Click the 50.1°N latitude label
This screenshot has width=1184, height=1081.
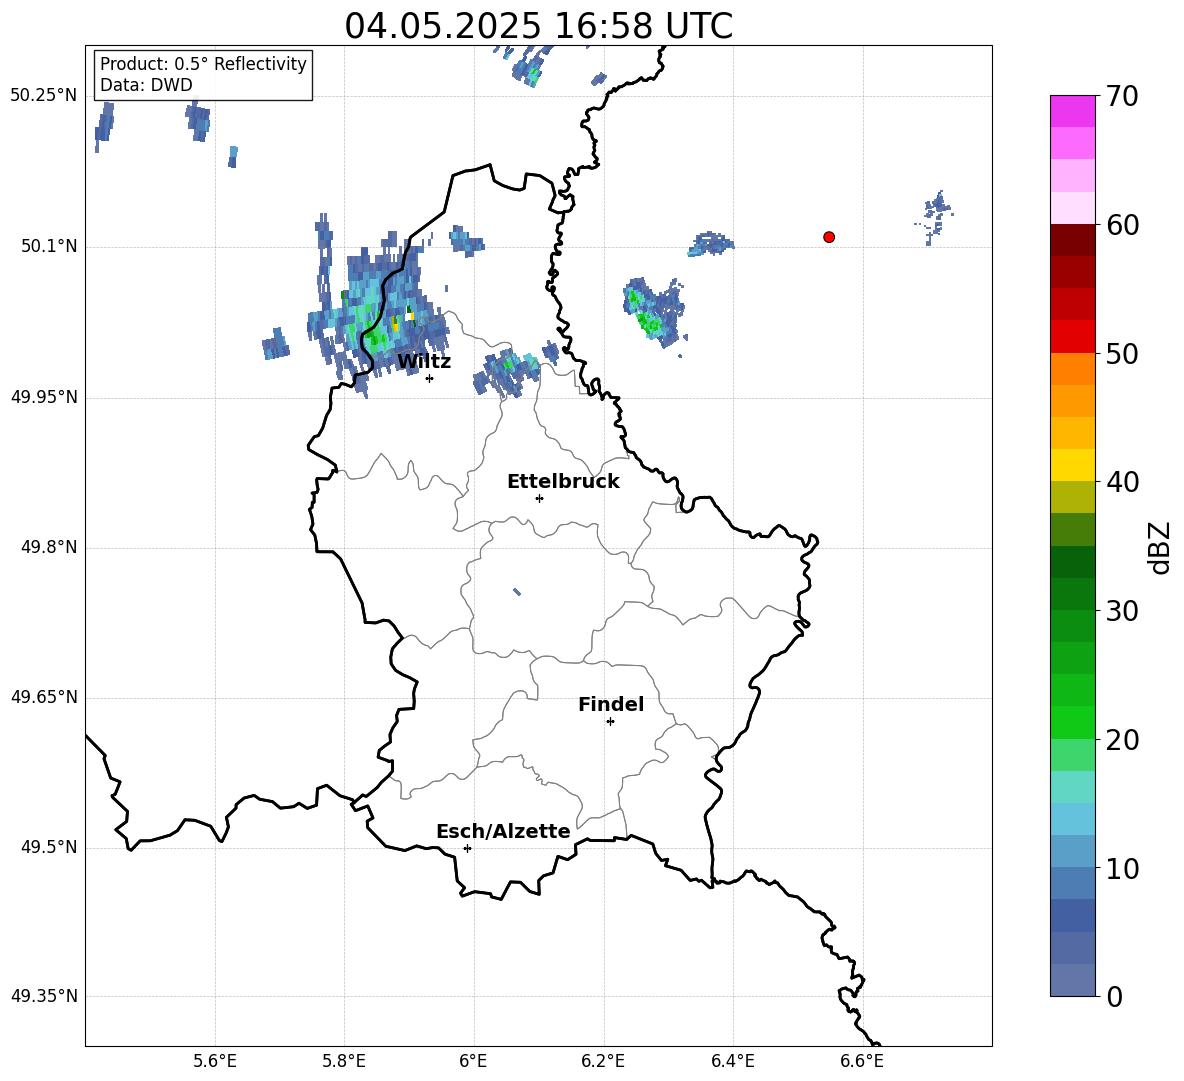pyautogui.click(x=49, y=246)
